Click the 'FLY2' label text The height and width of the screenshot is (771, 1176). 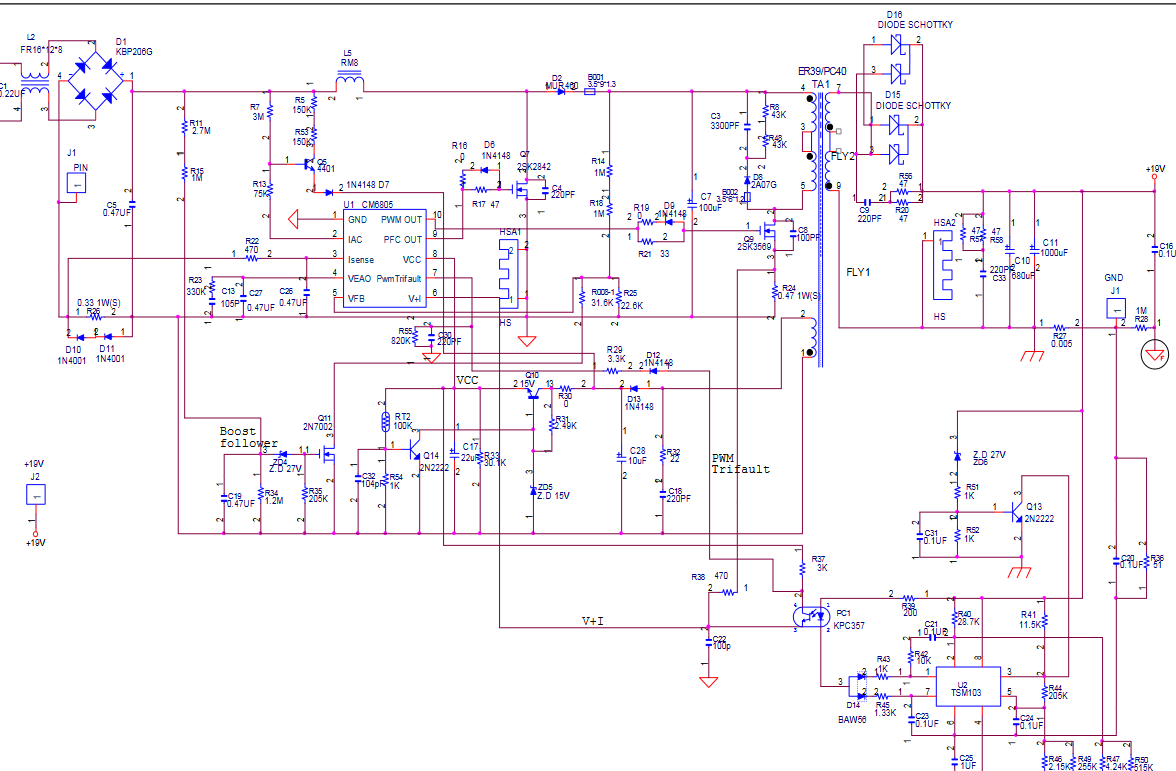tap(843, 156)
